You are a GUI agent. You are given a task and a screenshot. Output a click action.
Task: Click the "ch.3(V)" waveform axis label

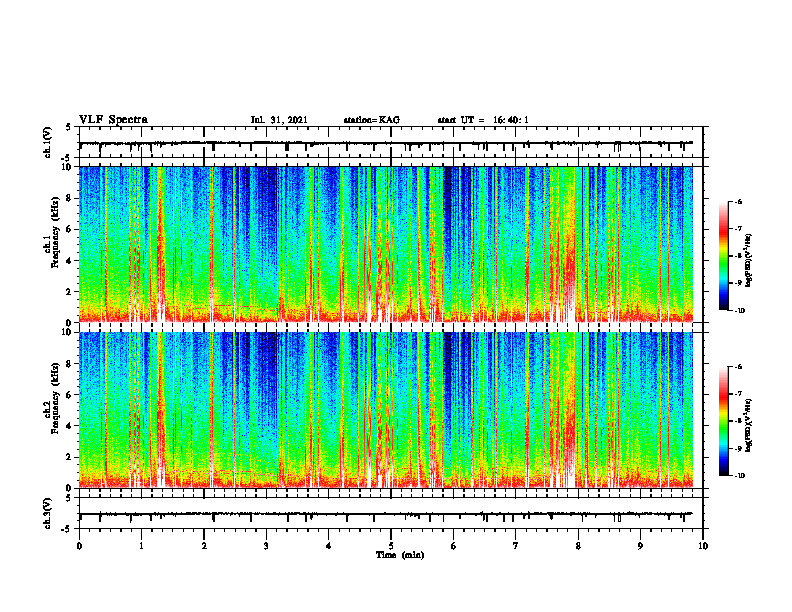47,513
